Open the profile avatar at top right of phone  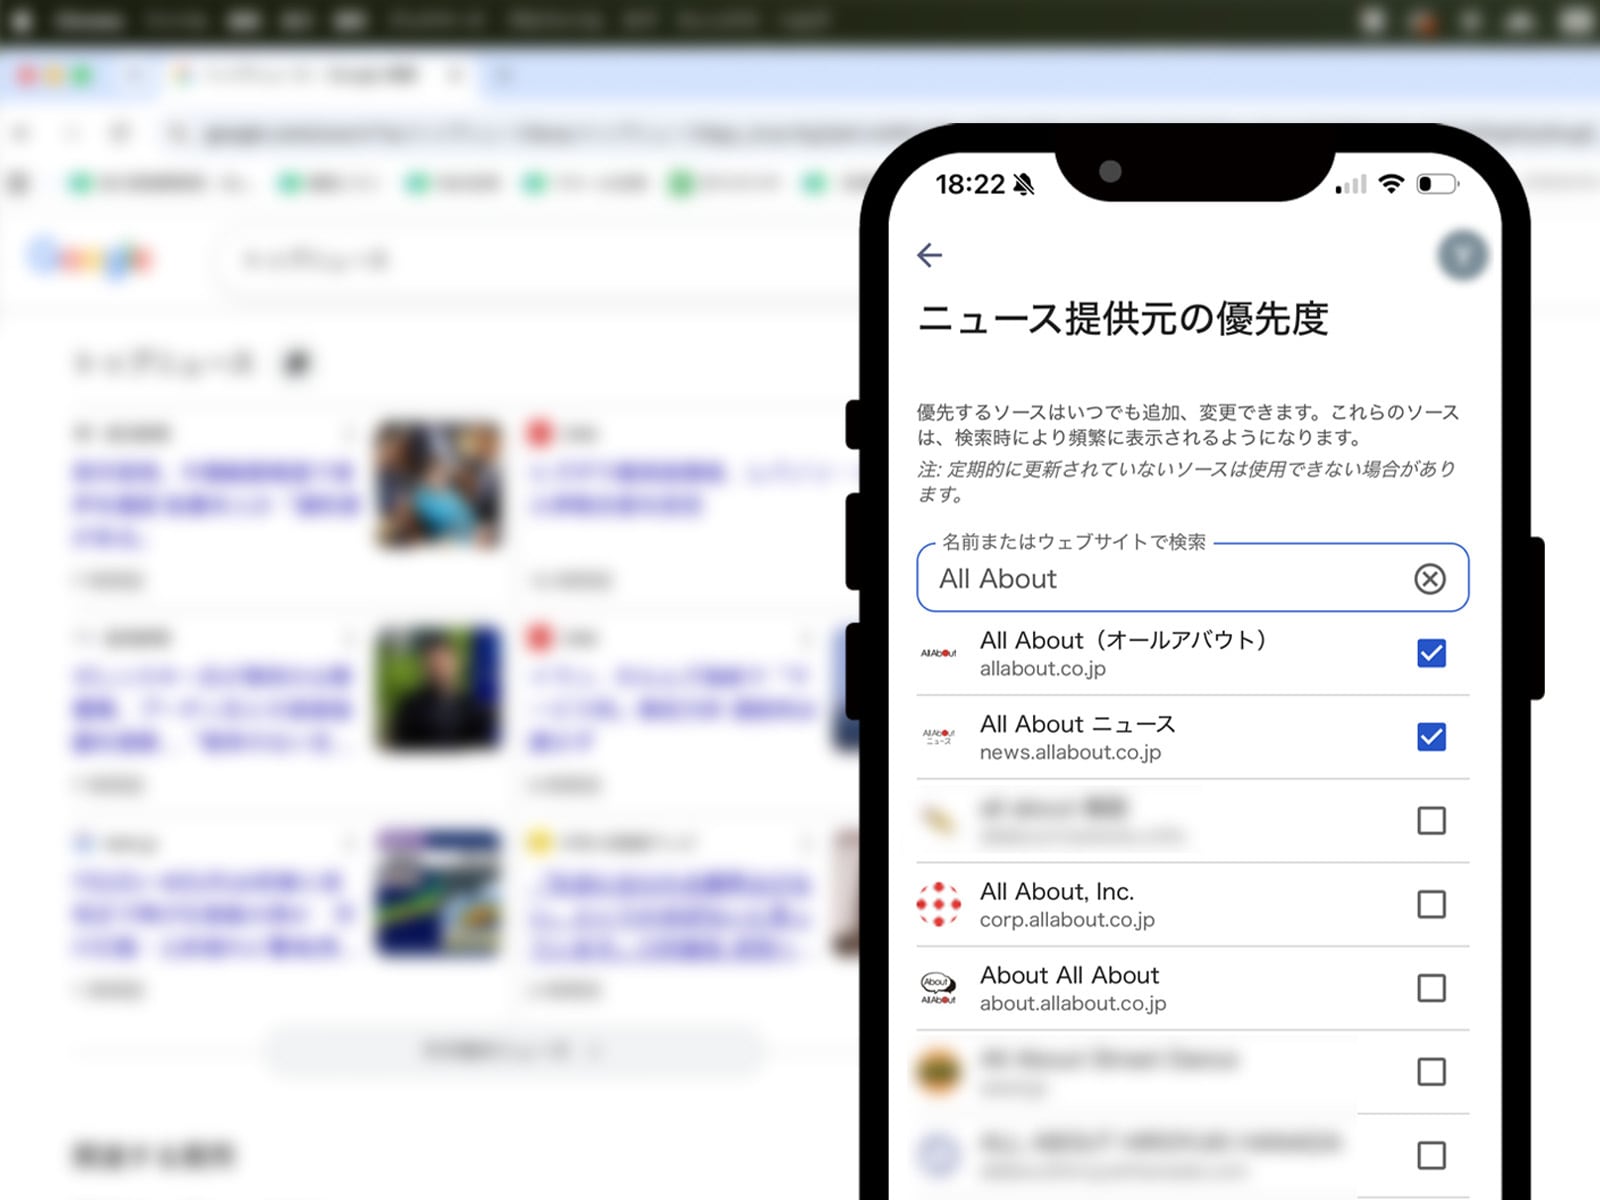click(x=1462, y=256)
